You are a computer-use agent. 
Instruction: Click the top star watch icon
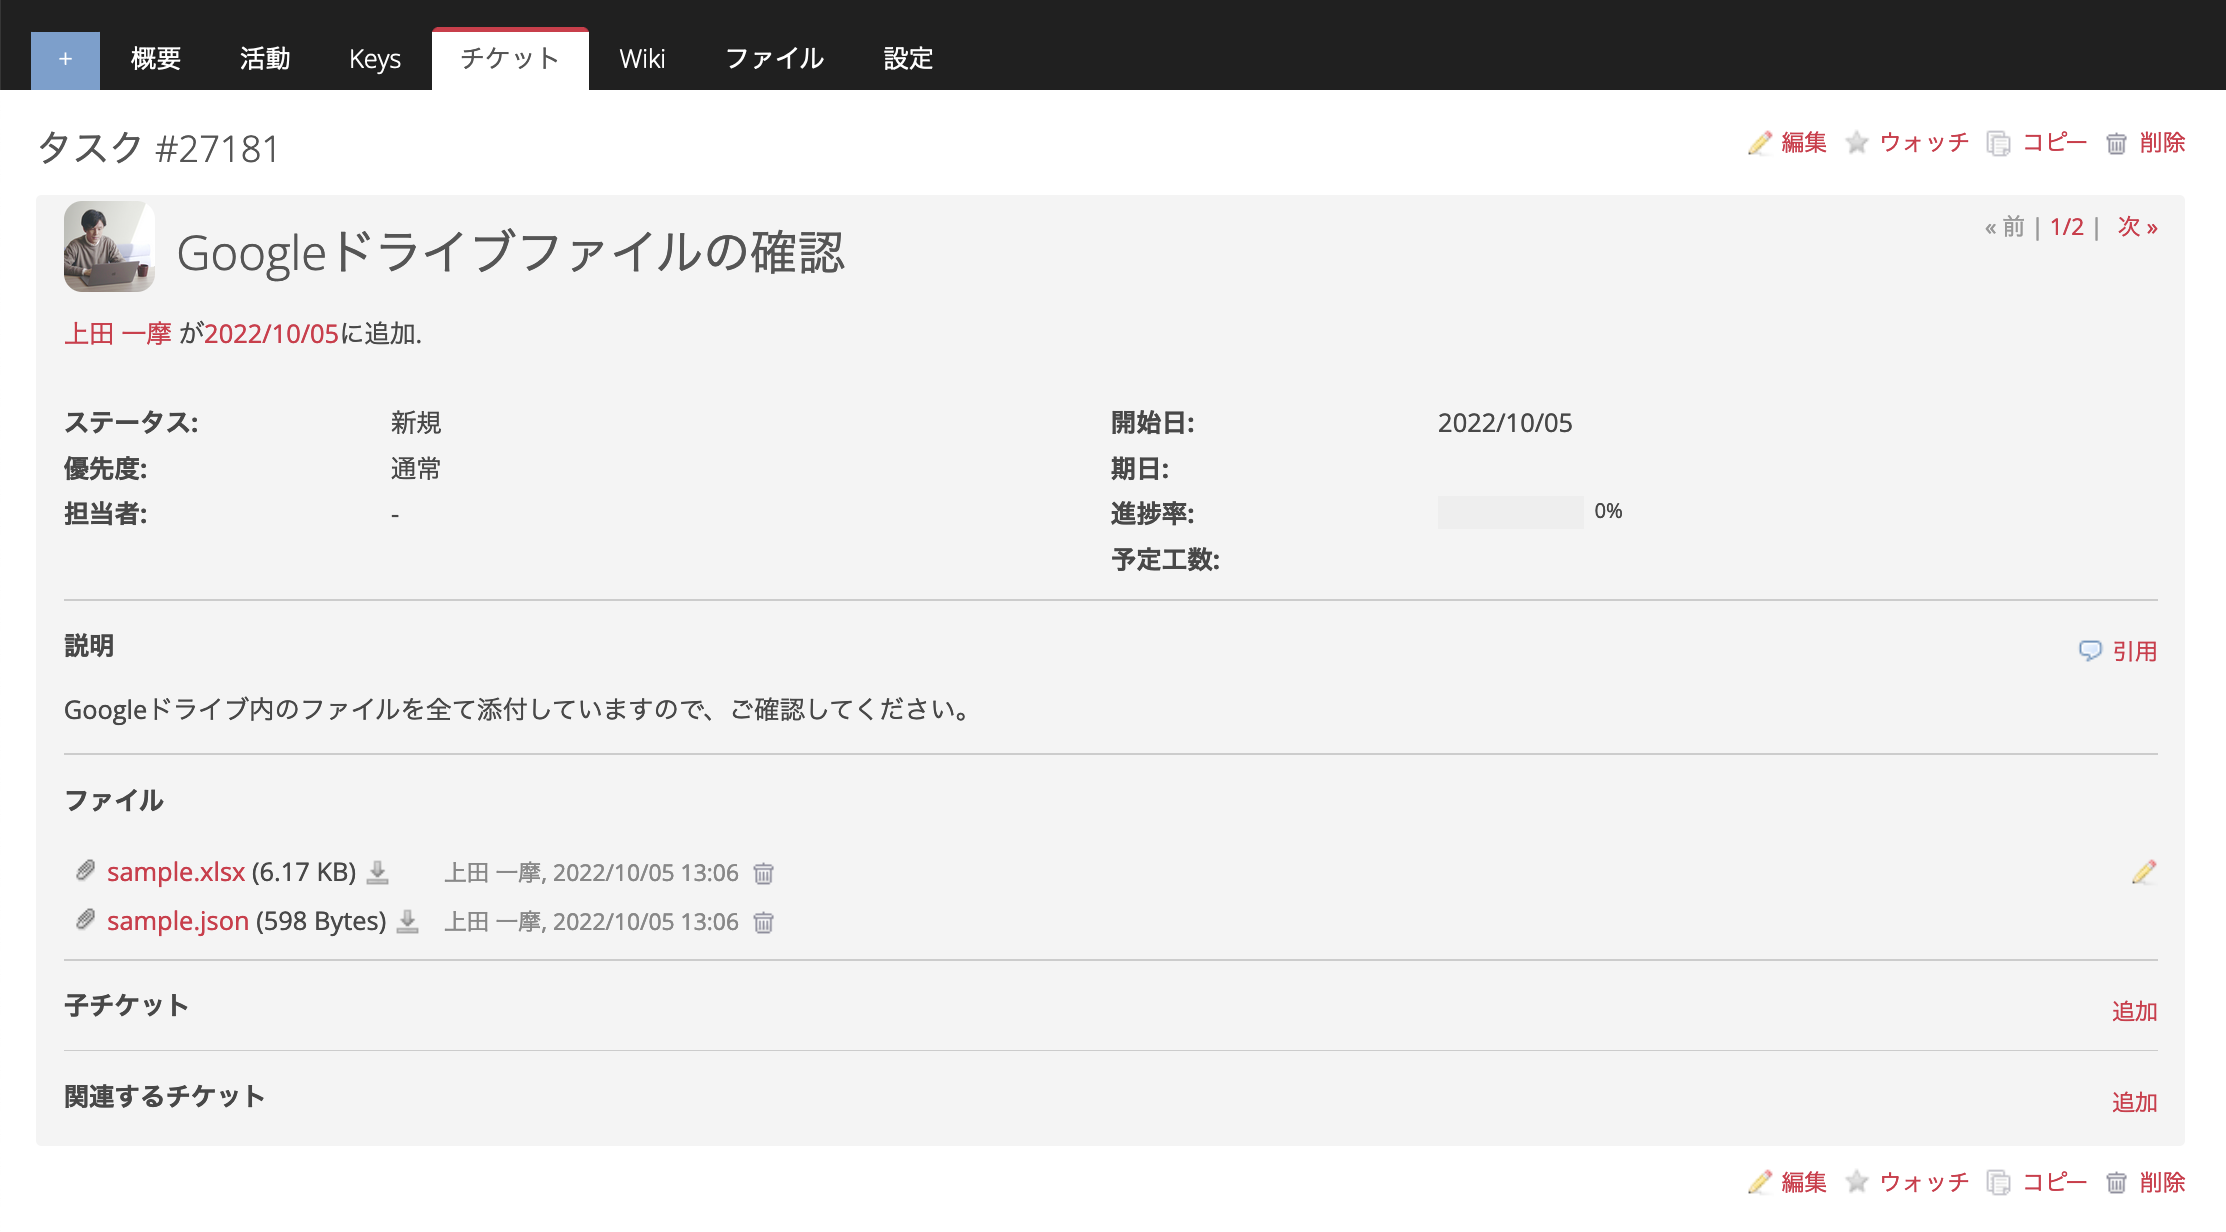pos(1857,143)
